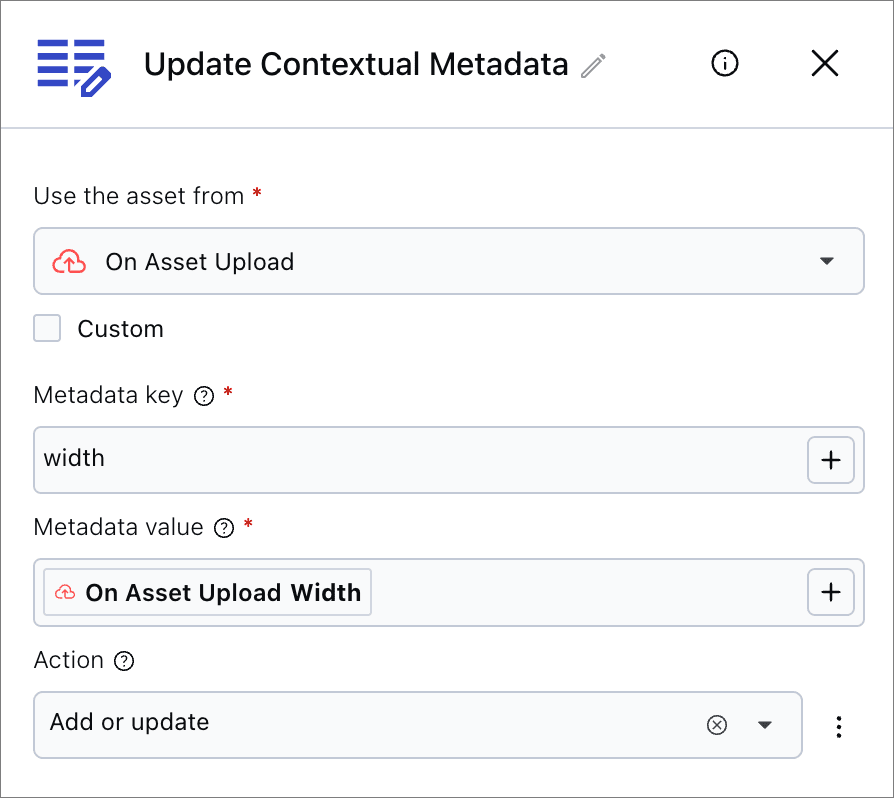The height and width of the screenshot is (798, 894).
Task: Open the info icon in header
Action: pyautogui.click(x=725, y=64)
